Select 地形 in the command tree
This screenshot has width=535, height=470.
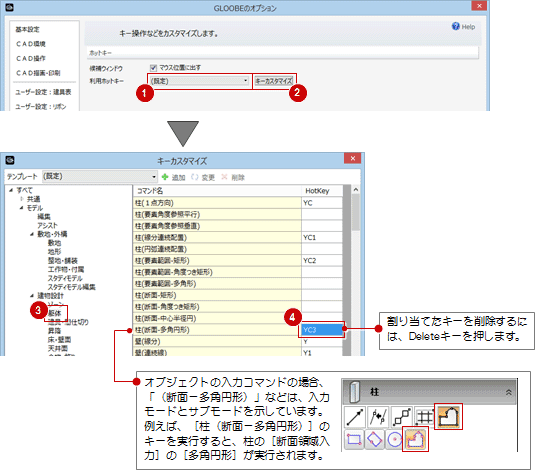point(54,252)
